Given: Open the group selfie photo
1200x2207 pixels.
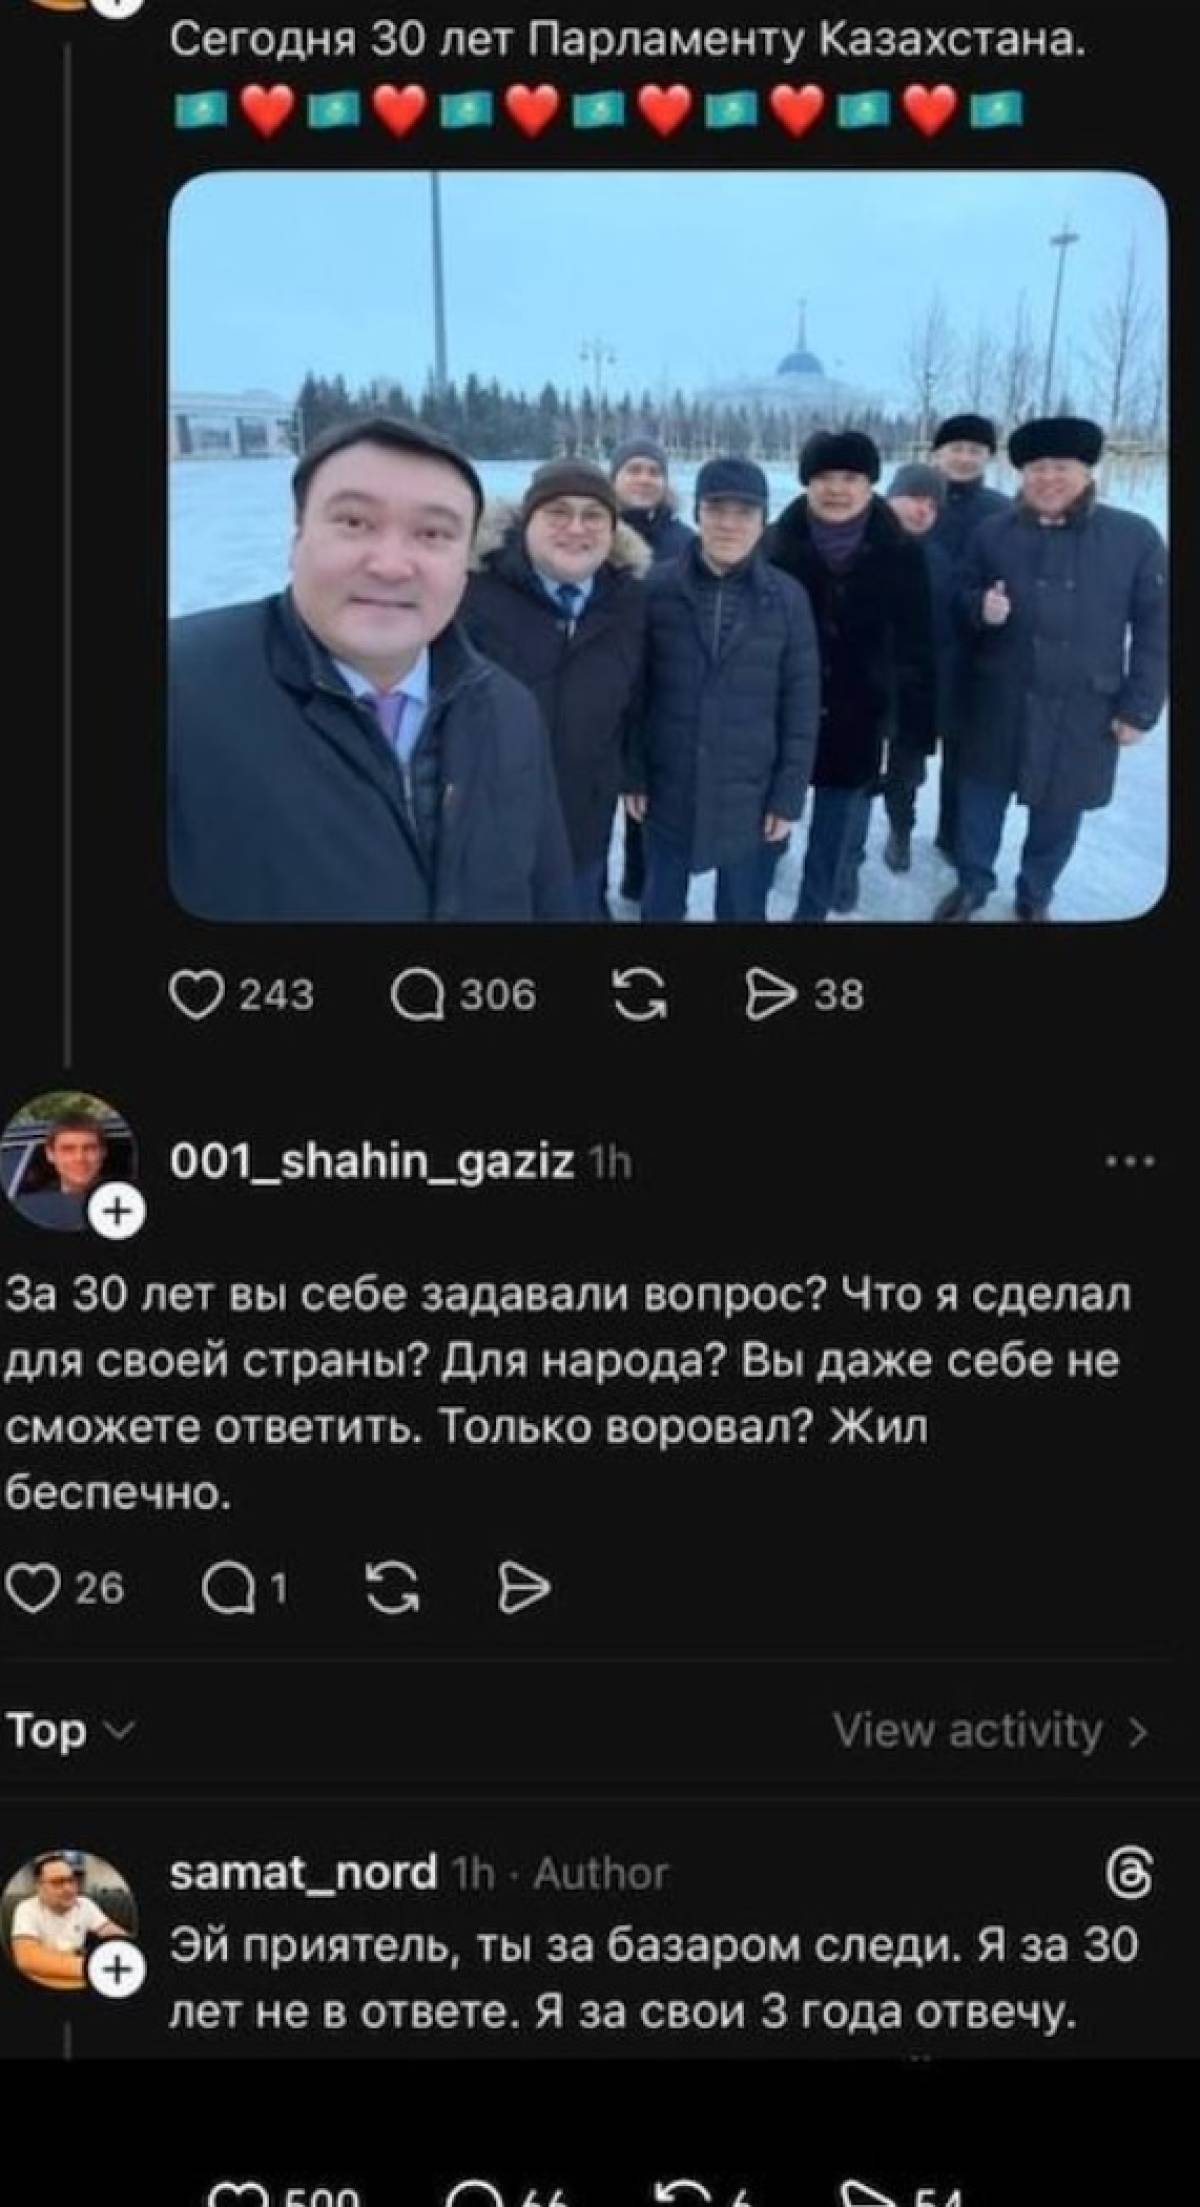Looking at the screenshot, I should click(x=668, y=546).
